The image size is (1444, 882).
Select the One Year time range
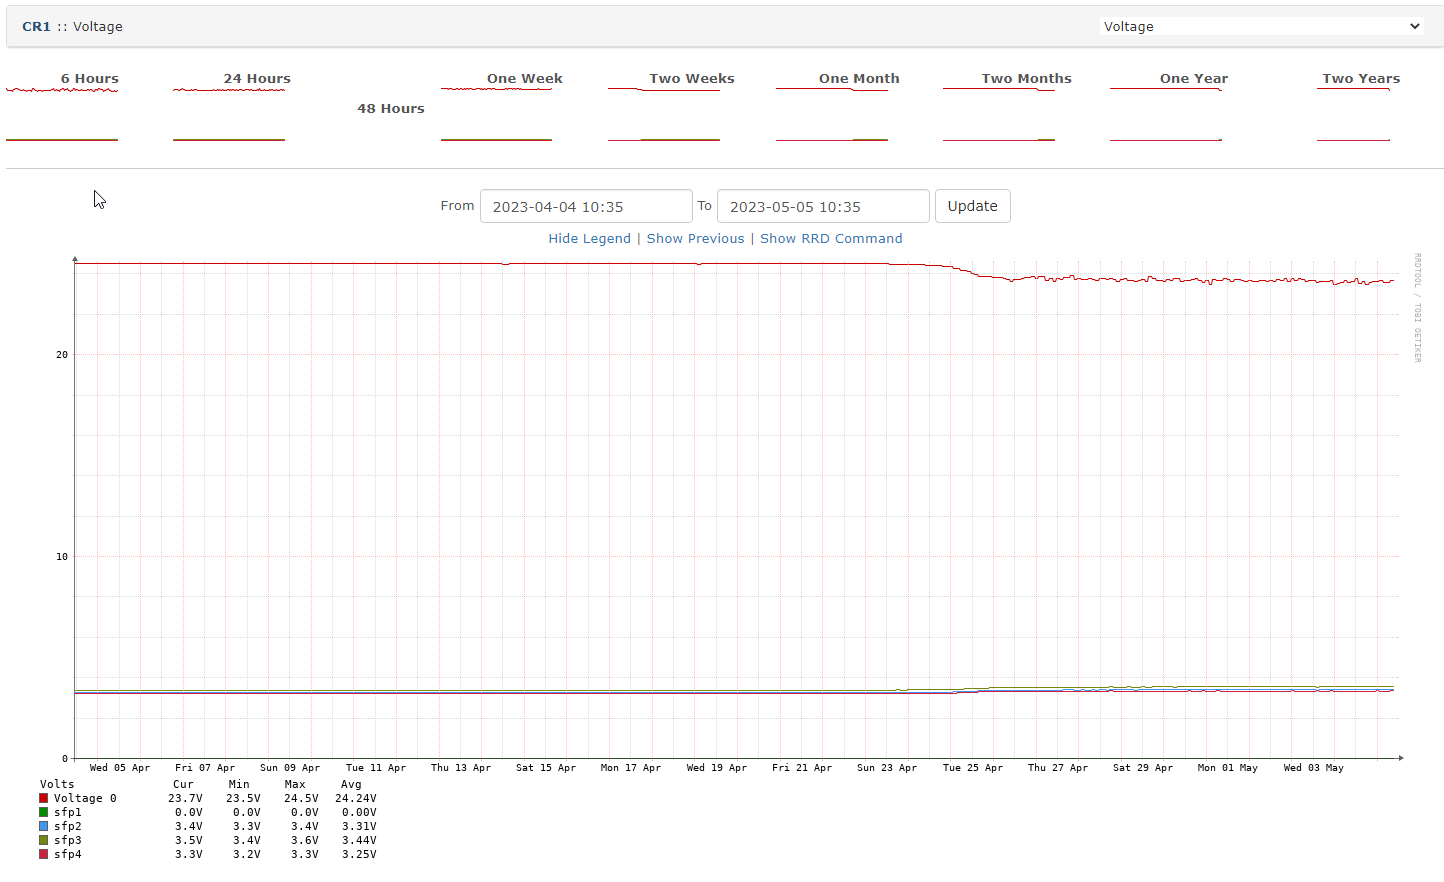coord(1194,79)
